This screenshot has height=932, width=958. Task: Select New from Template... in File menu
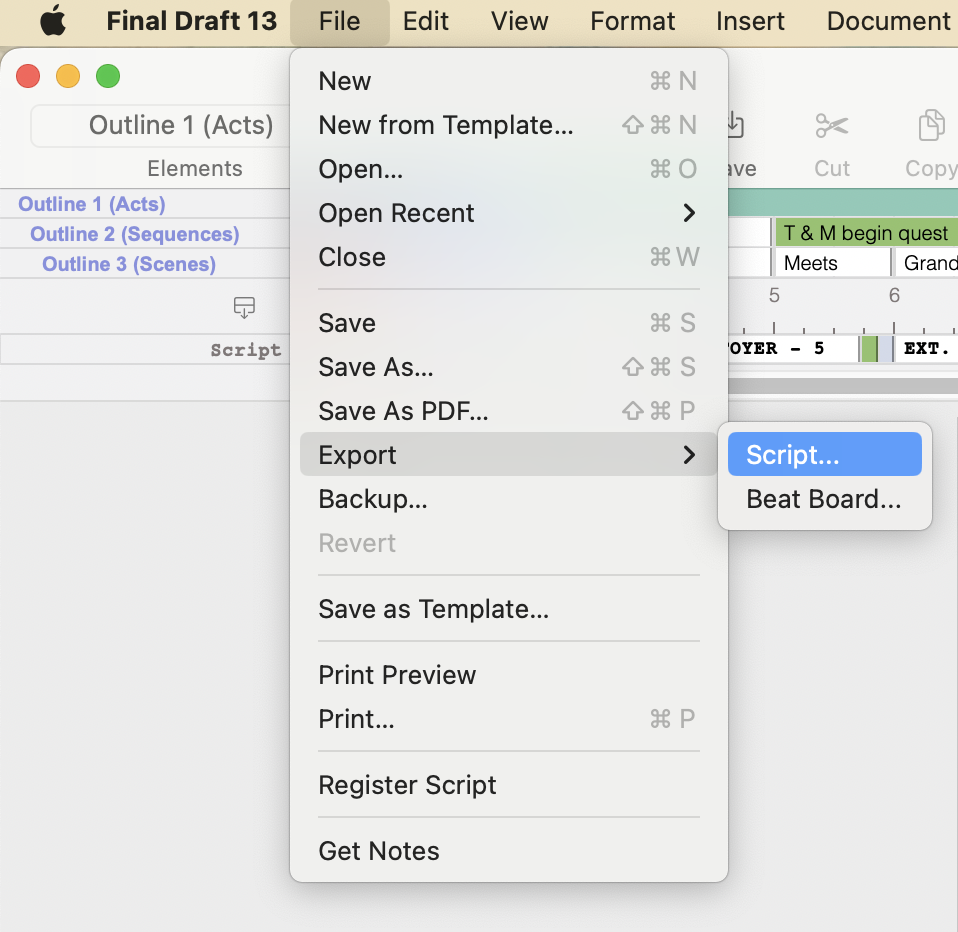click(446, 125)
